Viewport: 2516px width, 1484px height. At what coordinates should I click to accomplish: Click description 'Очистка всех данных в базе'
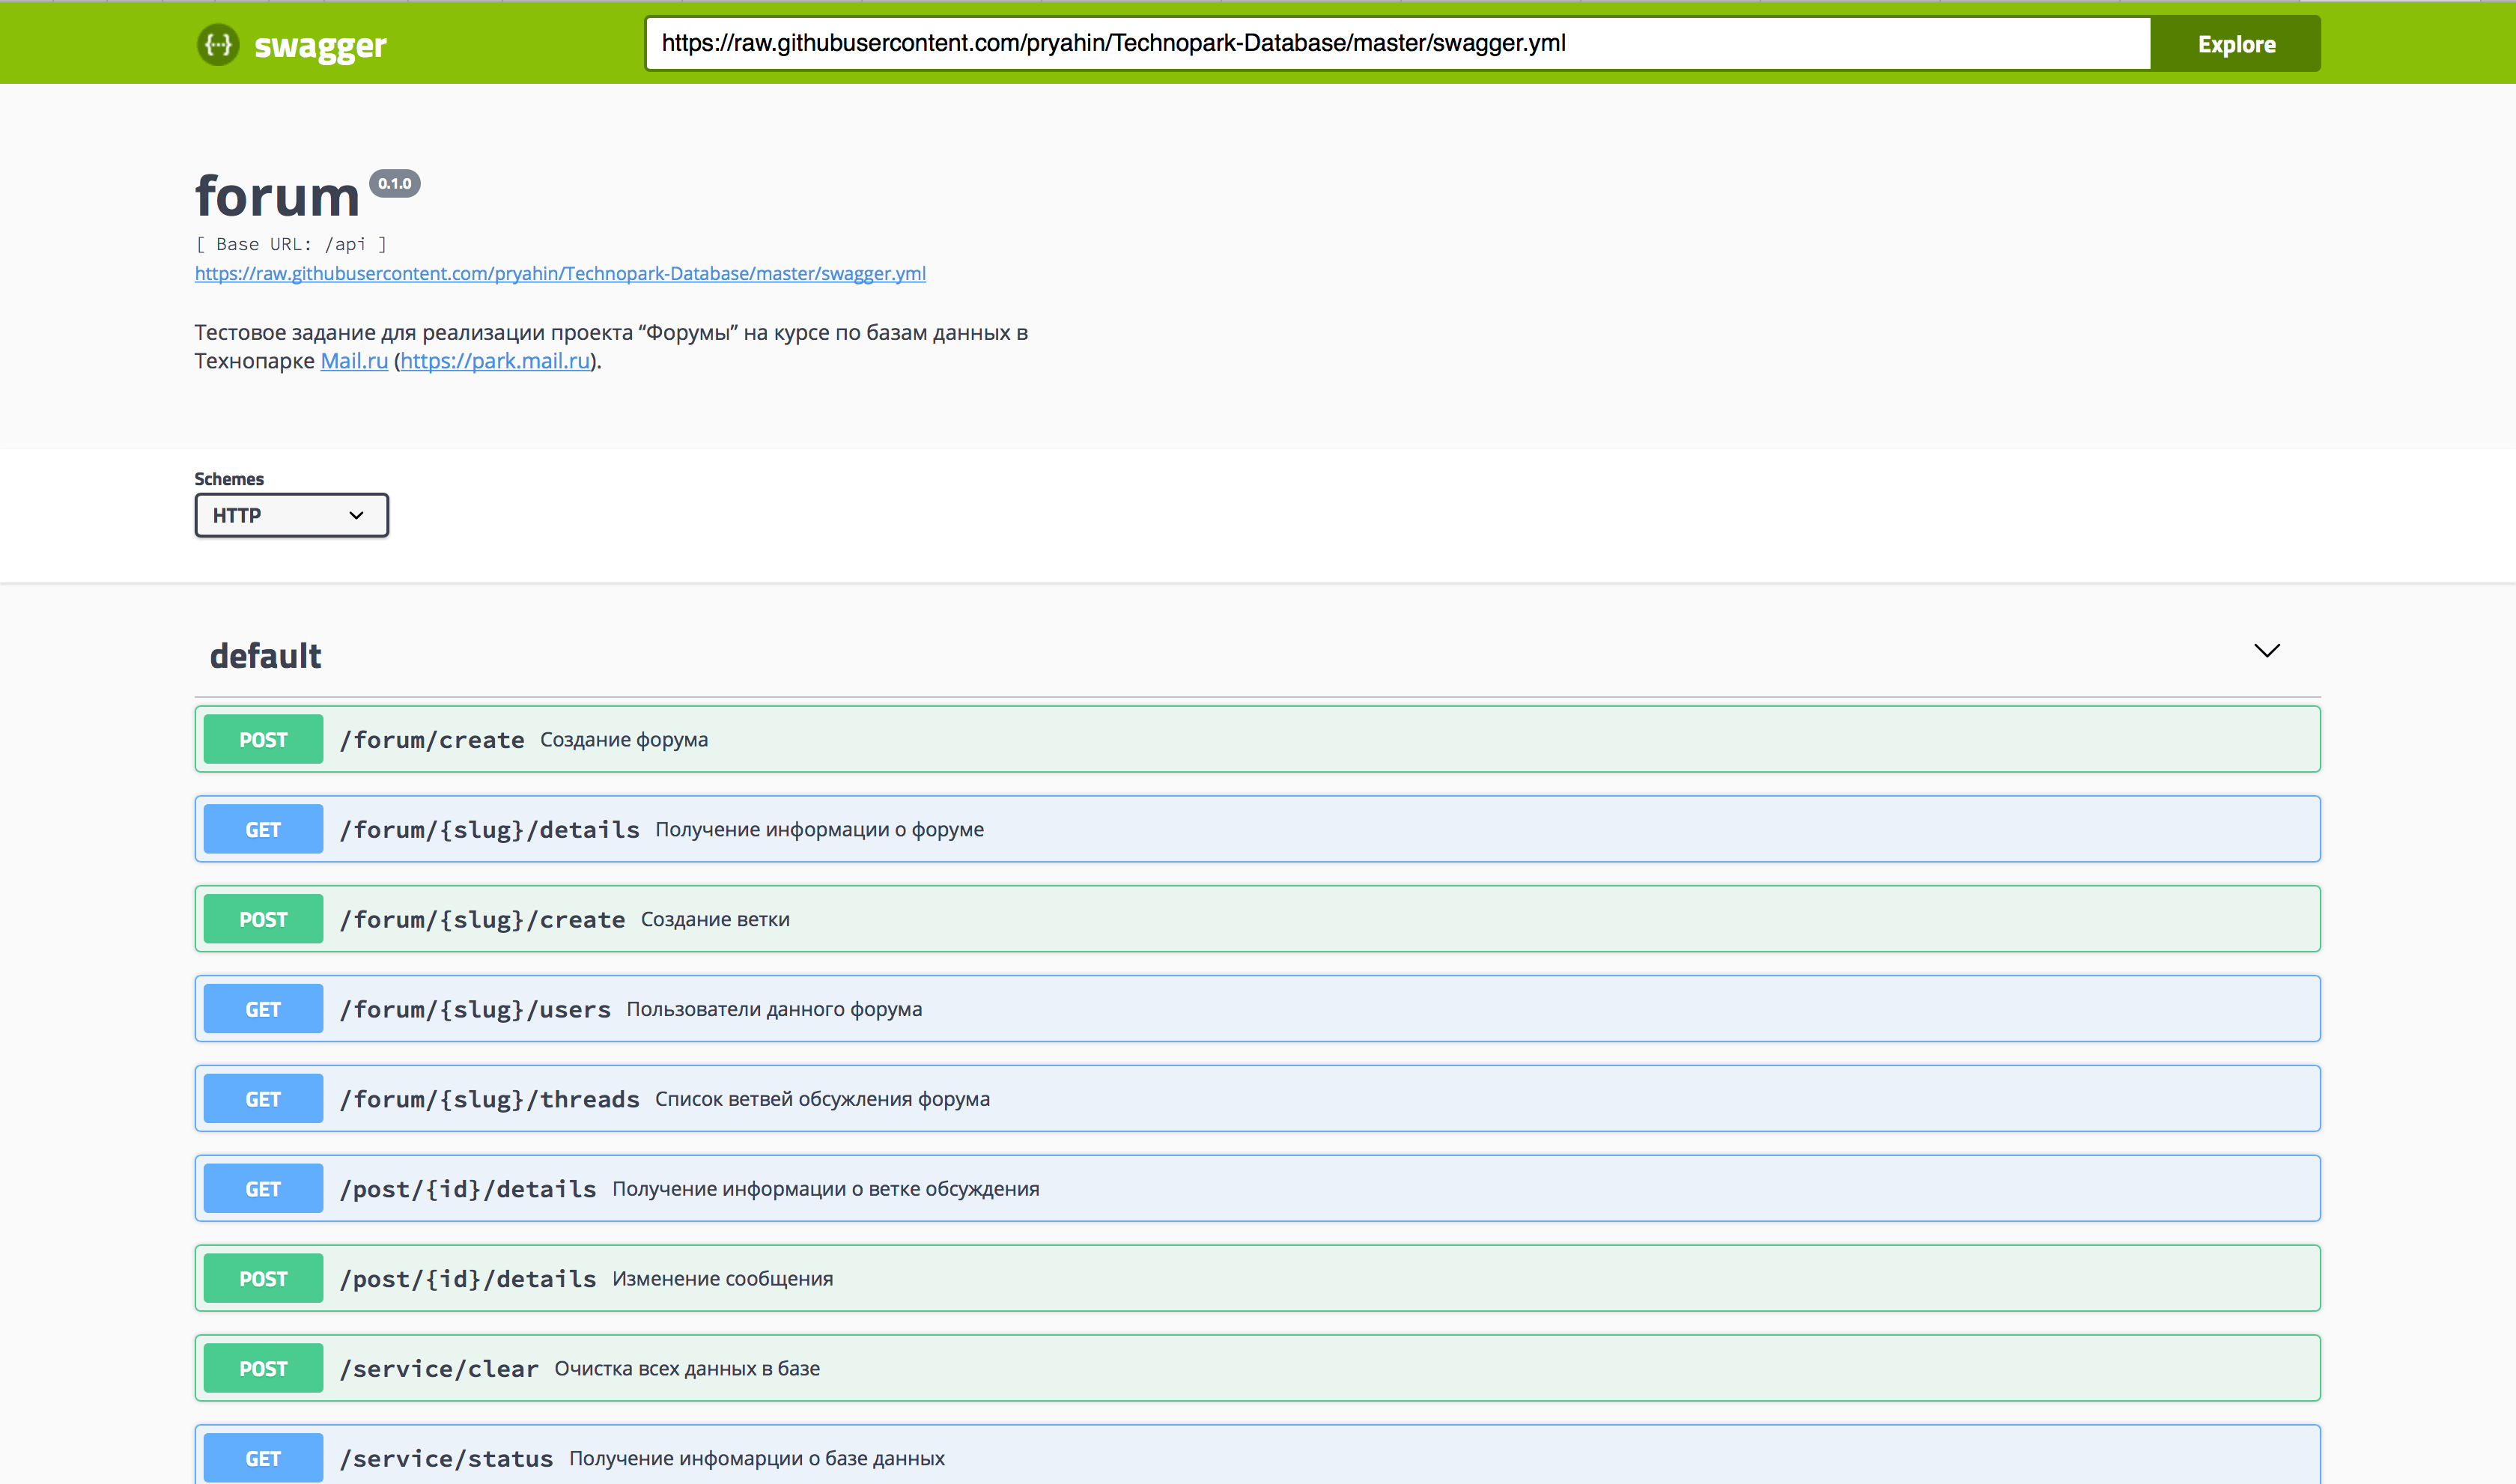click(687, 1369)
